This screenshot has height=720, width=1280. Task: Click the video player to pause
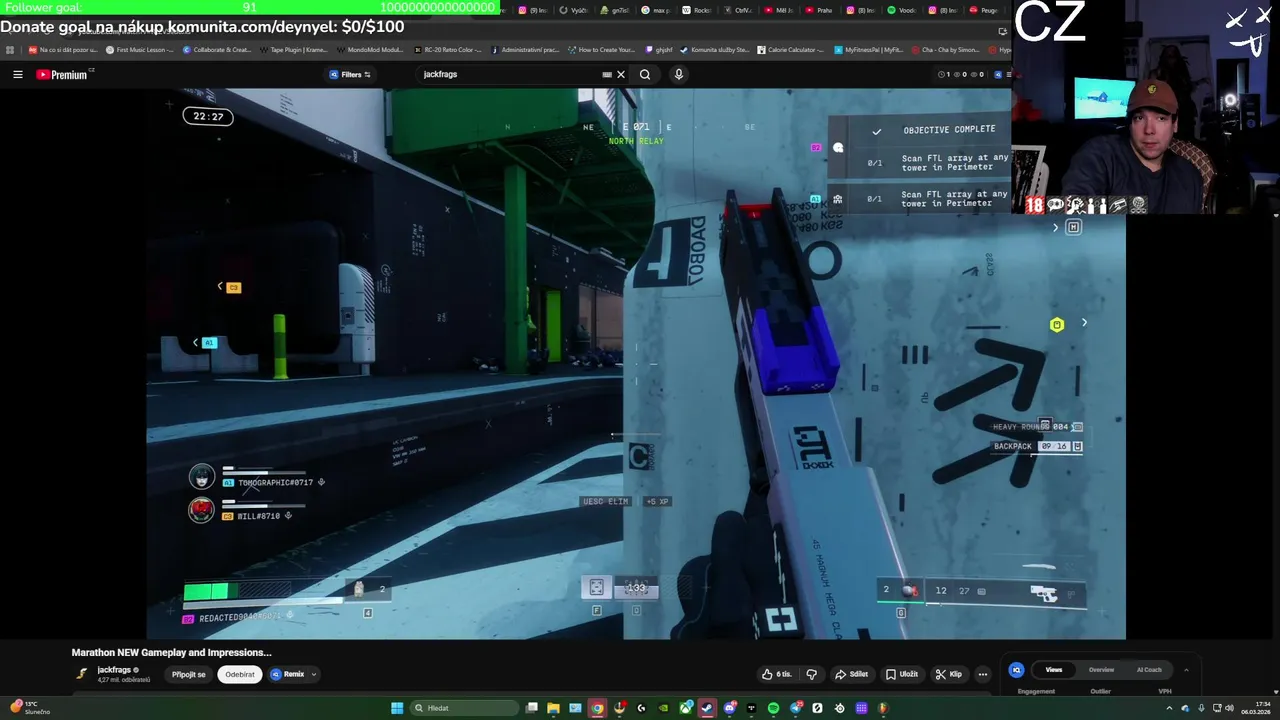636,363
